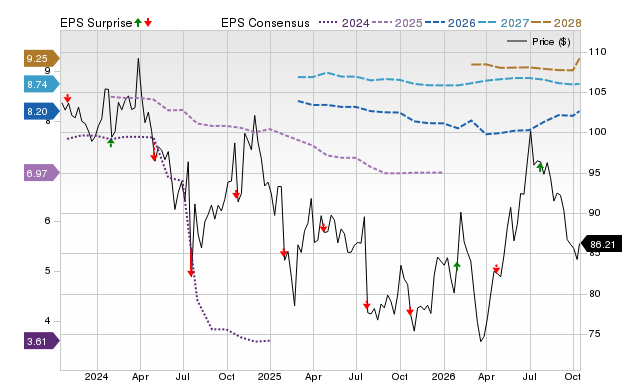The height and width of the screenshot is (382, 640).
Task: Click the 2025 x-axis label
Action: point(270,376)
